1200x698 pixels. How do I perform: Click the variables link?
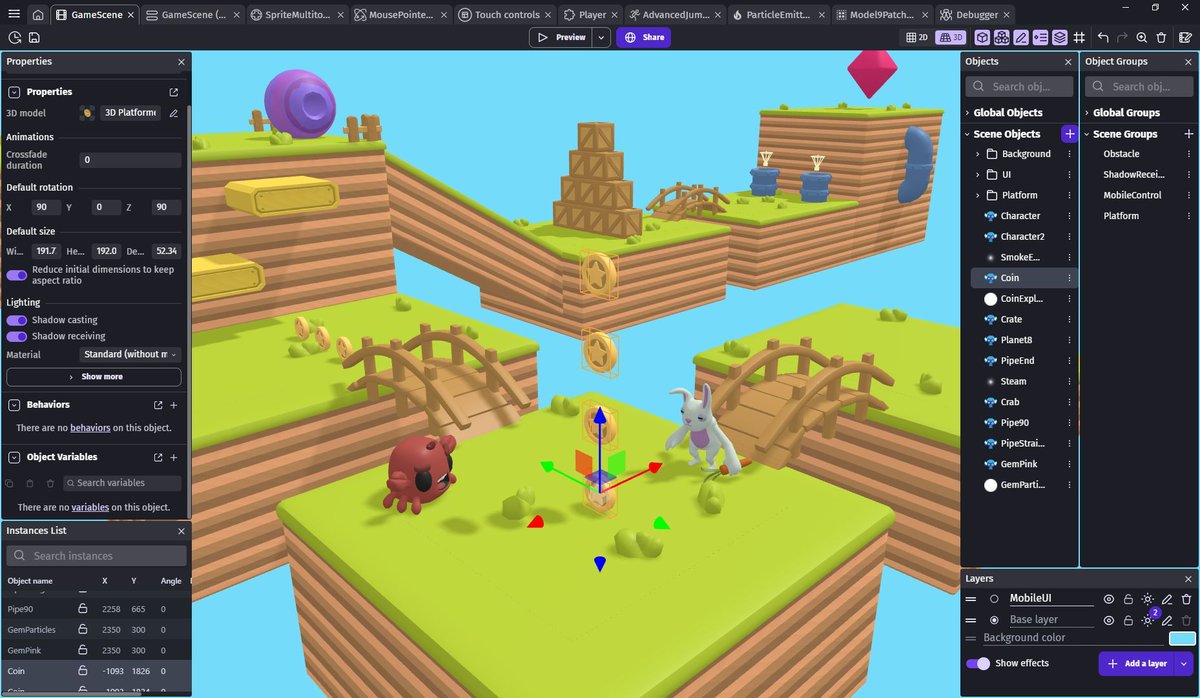click(x=90, y=507)
